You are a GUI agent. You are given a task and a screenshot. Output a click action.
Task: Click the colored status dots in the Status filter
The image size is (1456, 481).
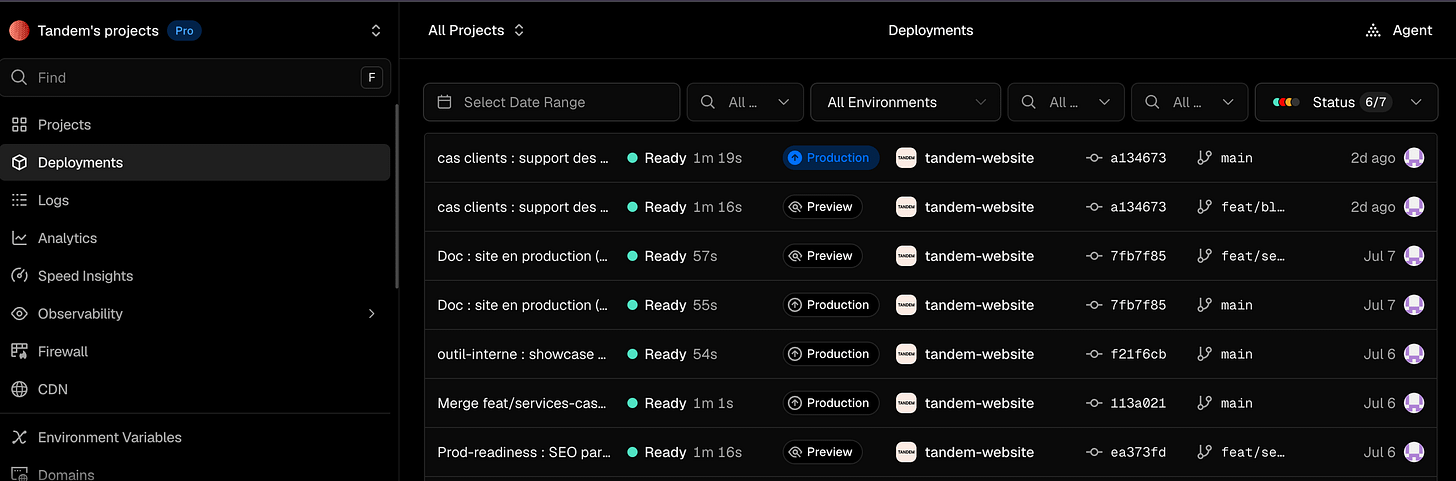(1286, 102)
